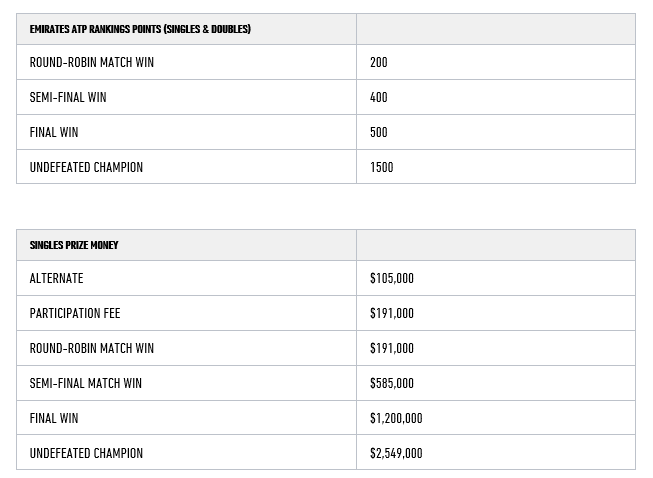Click the $105,000 prize amount
653x478 pixels.
coord(392,278)
